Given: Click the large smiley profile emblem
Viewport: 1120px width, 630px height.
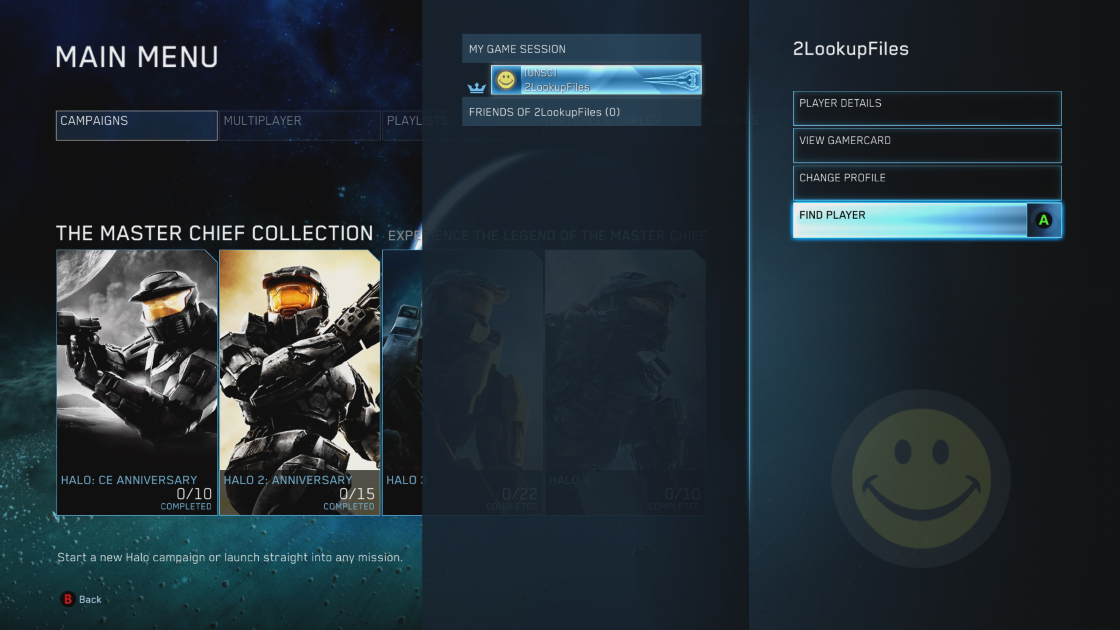Looking at the screenshot, I should [x=921, y=479].
